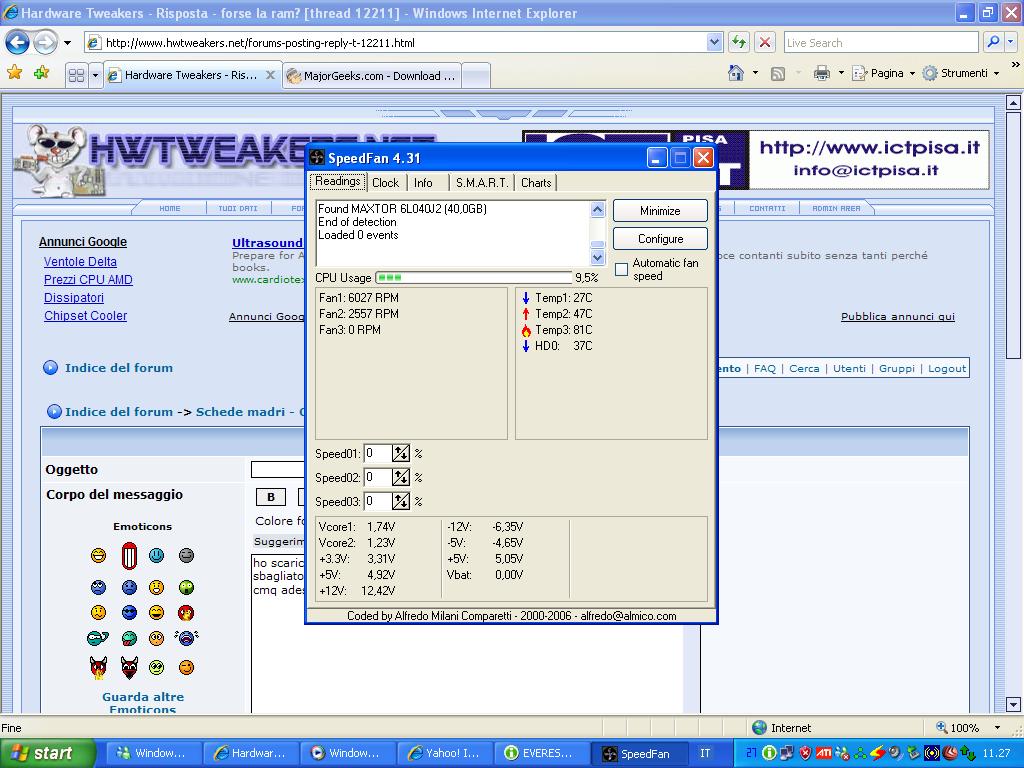Insert the blue sunglasses emoticon

tap(129, 613)
